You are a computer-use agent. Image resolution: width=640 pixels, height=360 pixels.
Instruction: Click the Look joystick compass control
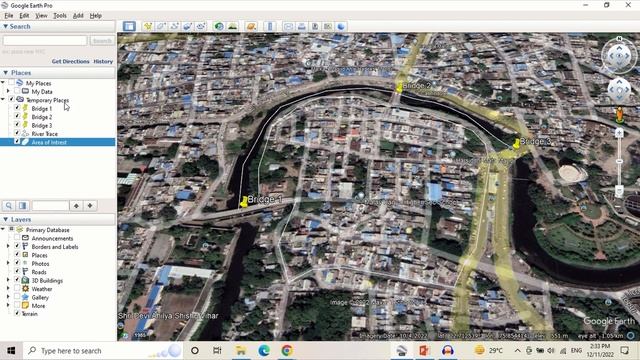(619, 56)
